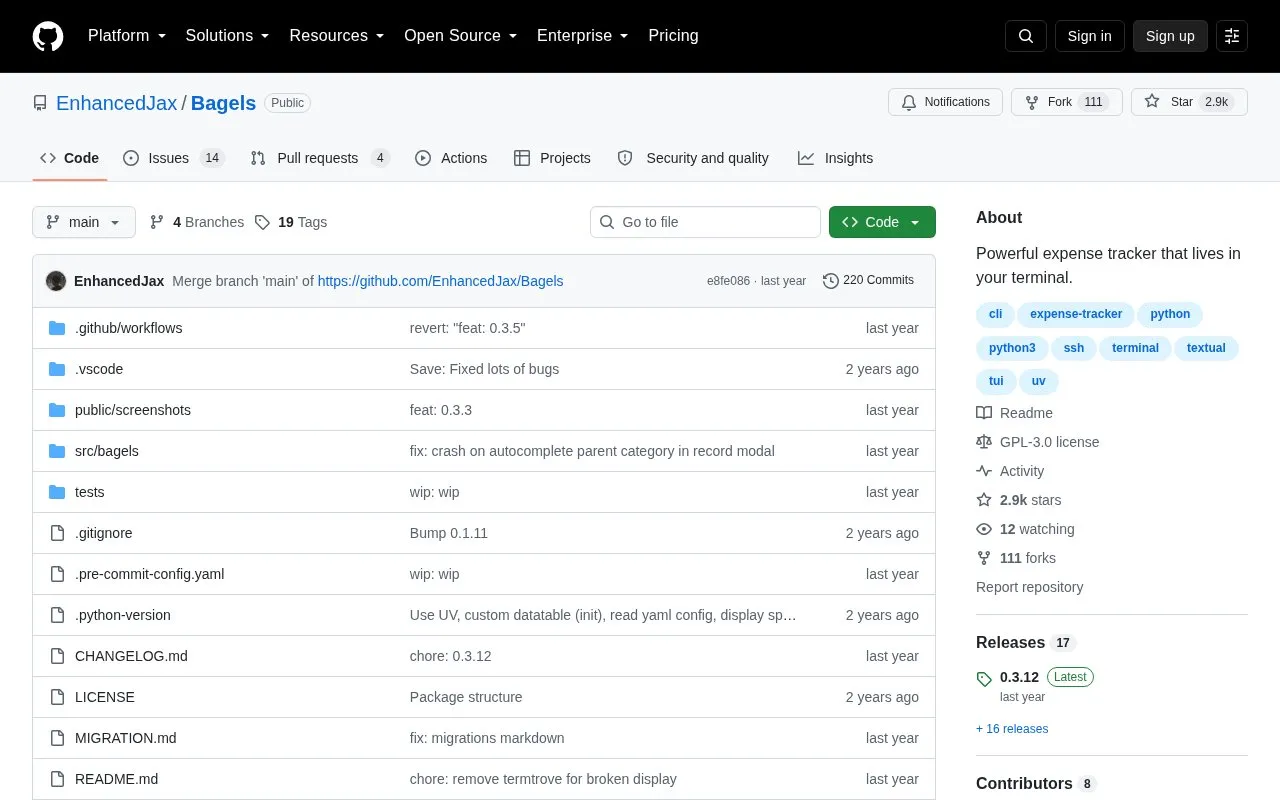Open the src/bagels folder
The image size is (1280, 800).
[x=107, y=451]
